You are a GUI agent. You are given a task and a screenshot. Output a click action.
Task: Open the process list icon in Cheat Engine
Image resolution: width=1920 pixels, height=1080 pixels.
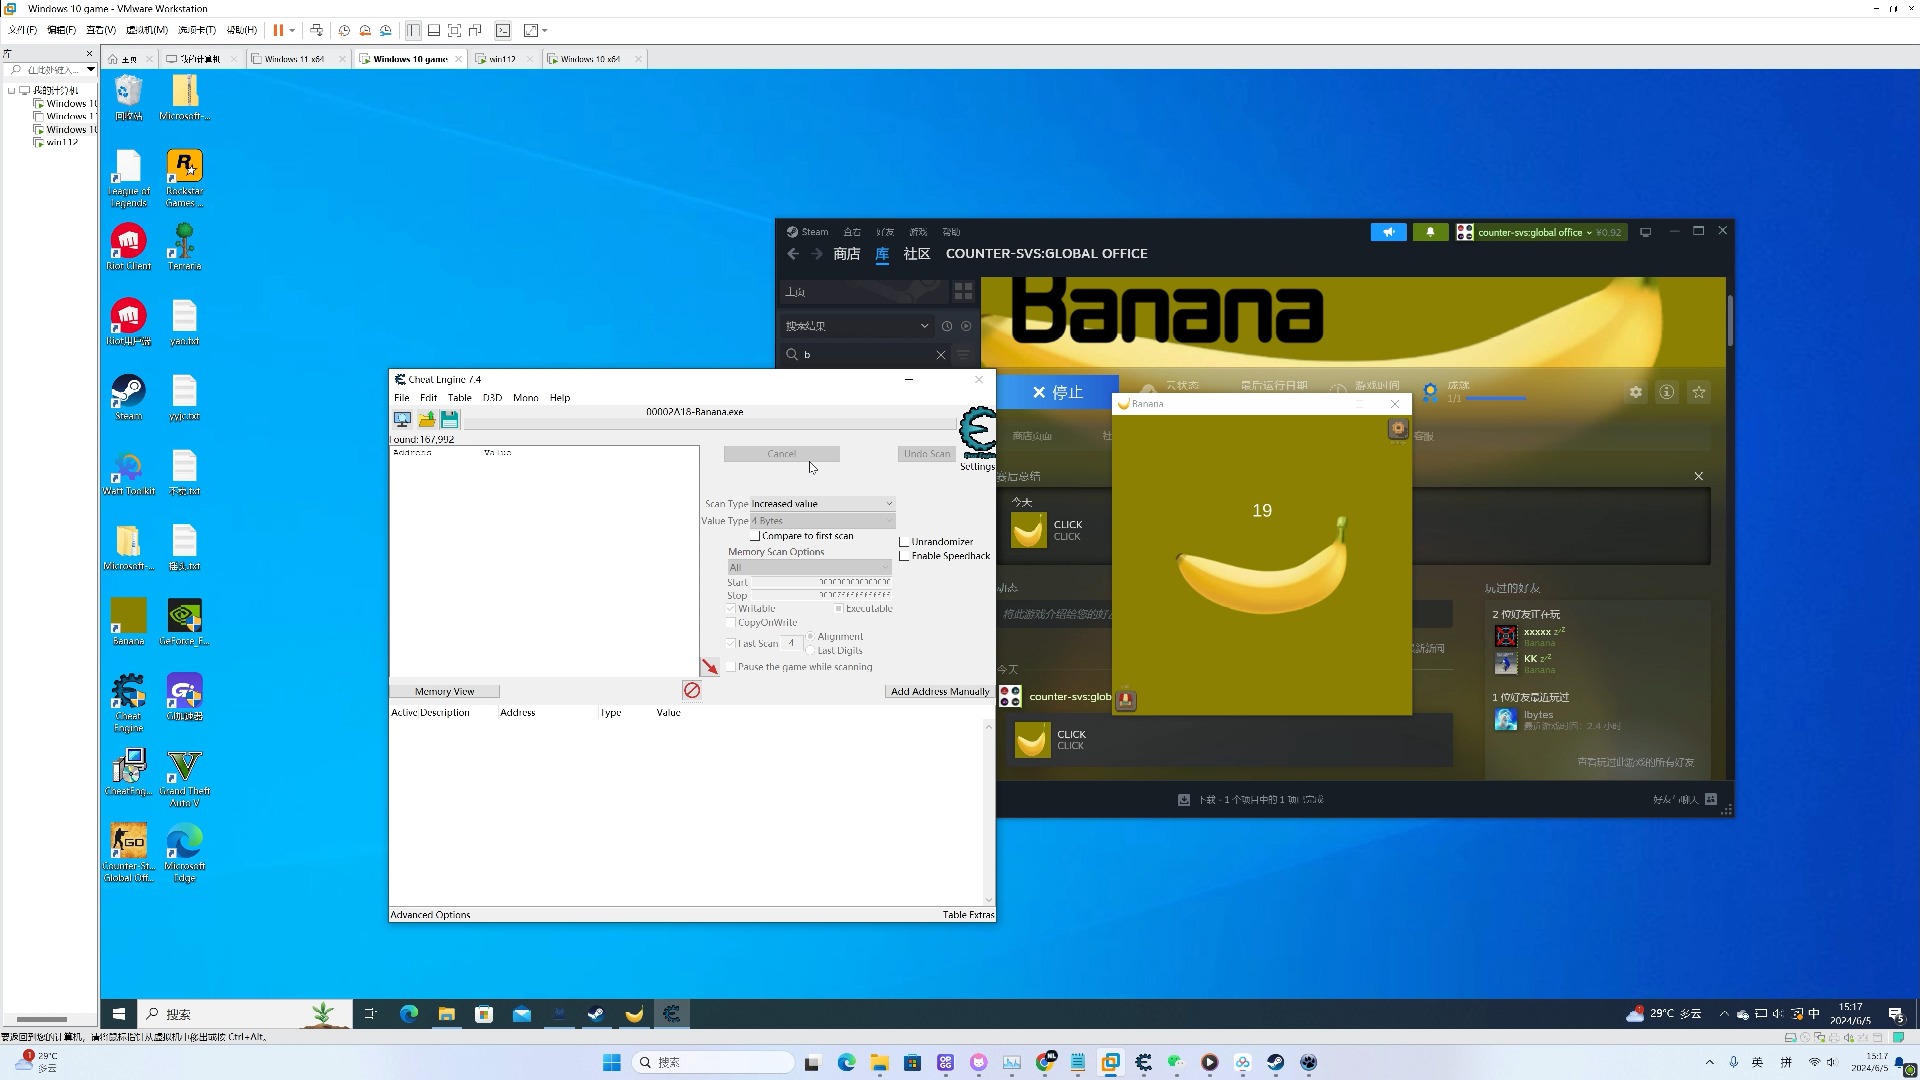click(402, 420)
